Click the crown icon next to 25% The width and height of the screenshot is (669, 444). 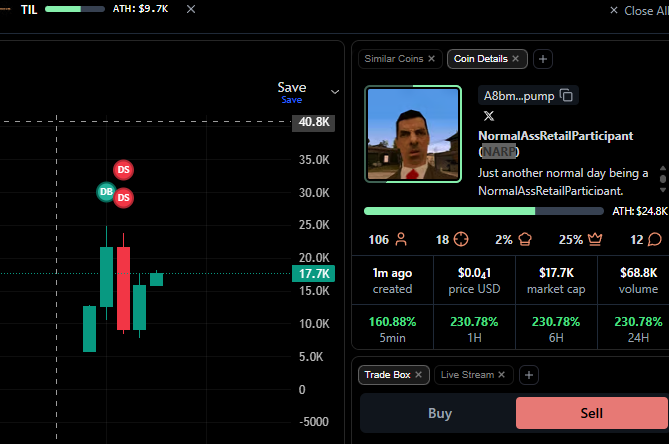[x=595, y=239]
